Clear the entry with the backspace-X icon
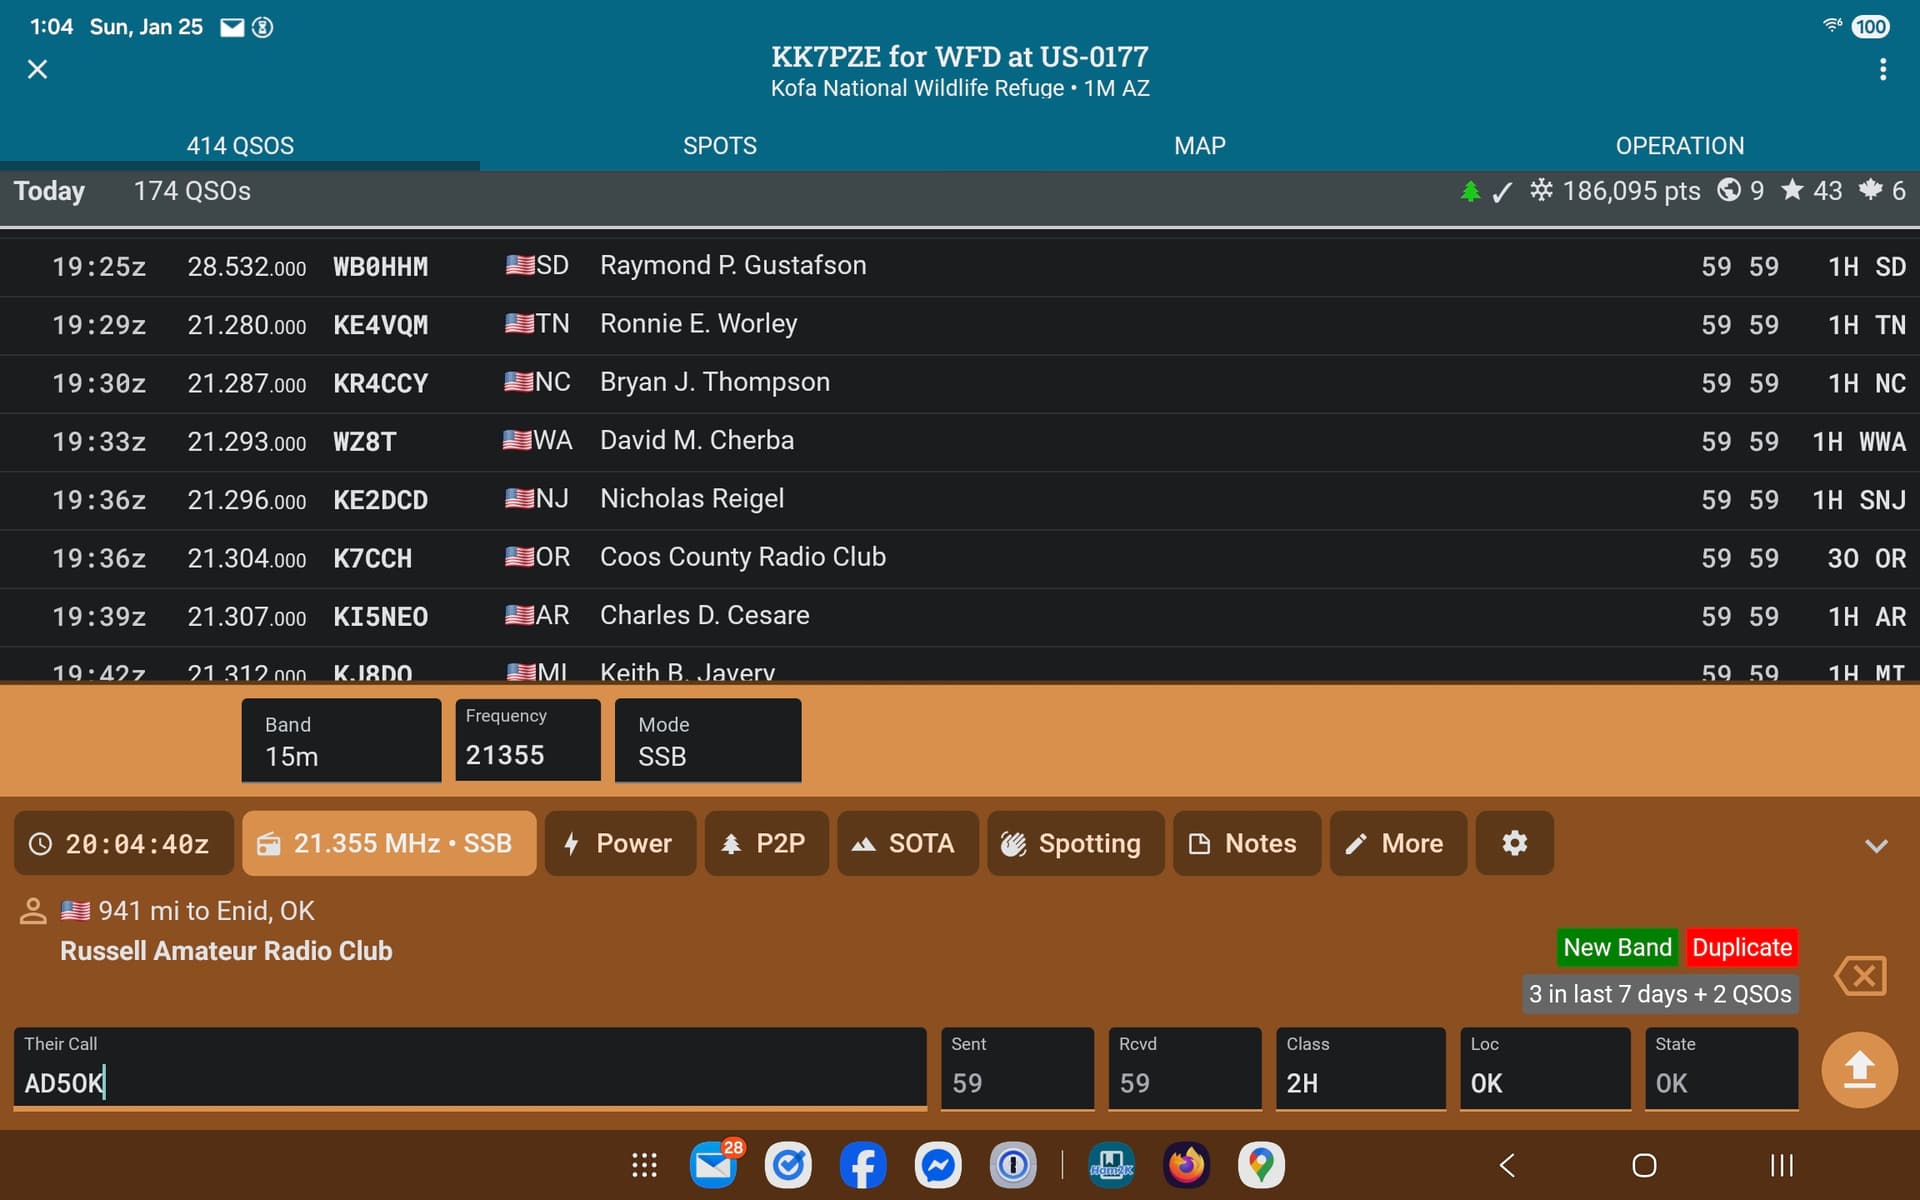The height and width of the screenshot is (1200, 1920). (x=1860, y=975)
